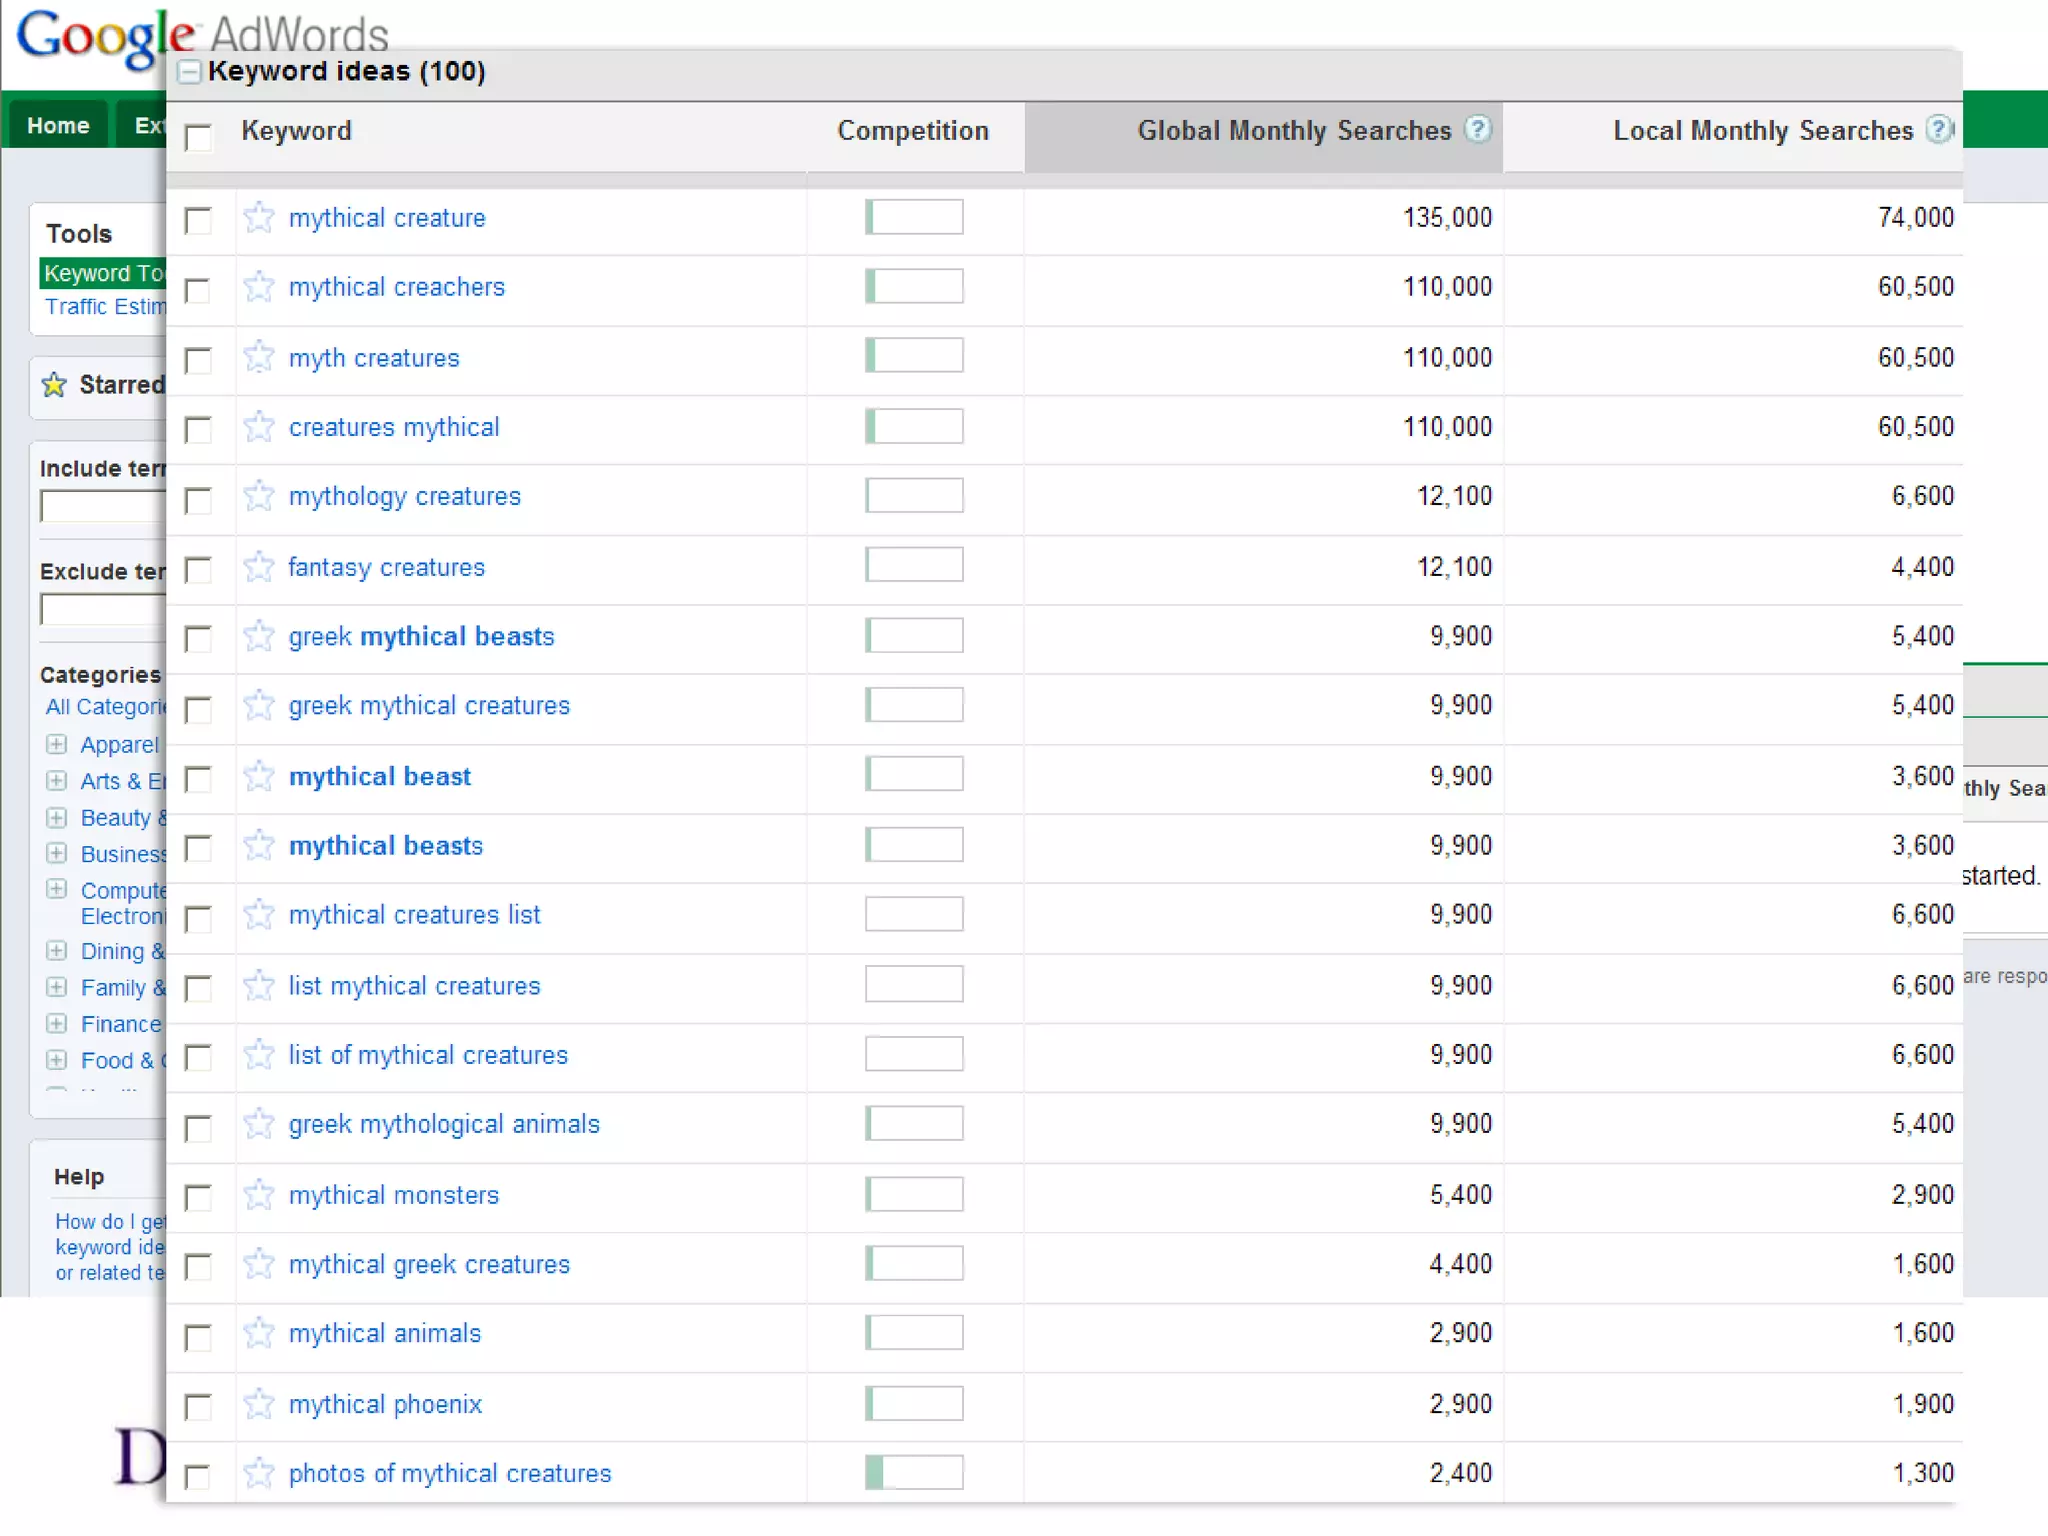The width and height of the screenshot is (2048, 1536).
Task: Star the 'mythology creatures' keyword
Action: (x=259, y=496)
